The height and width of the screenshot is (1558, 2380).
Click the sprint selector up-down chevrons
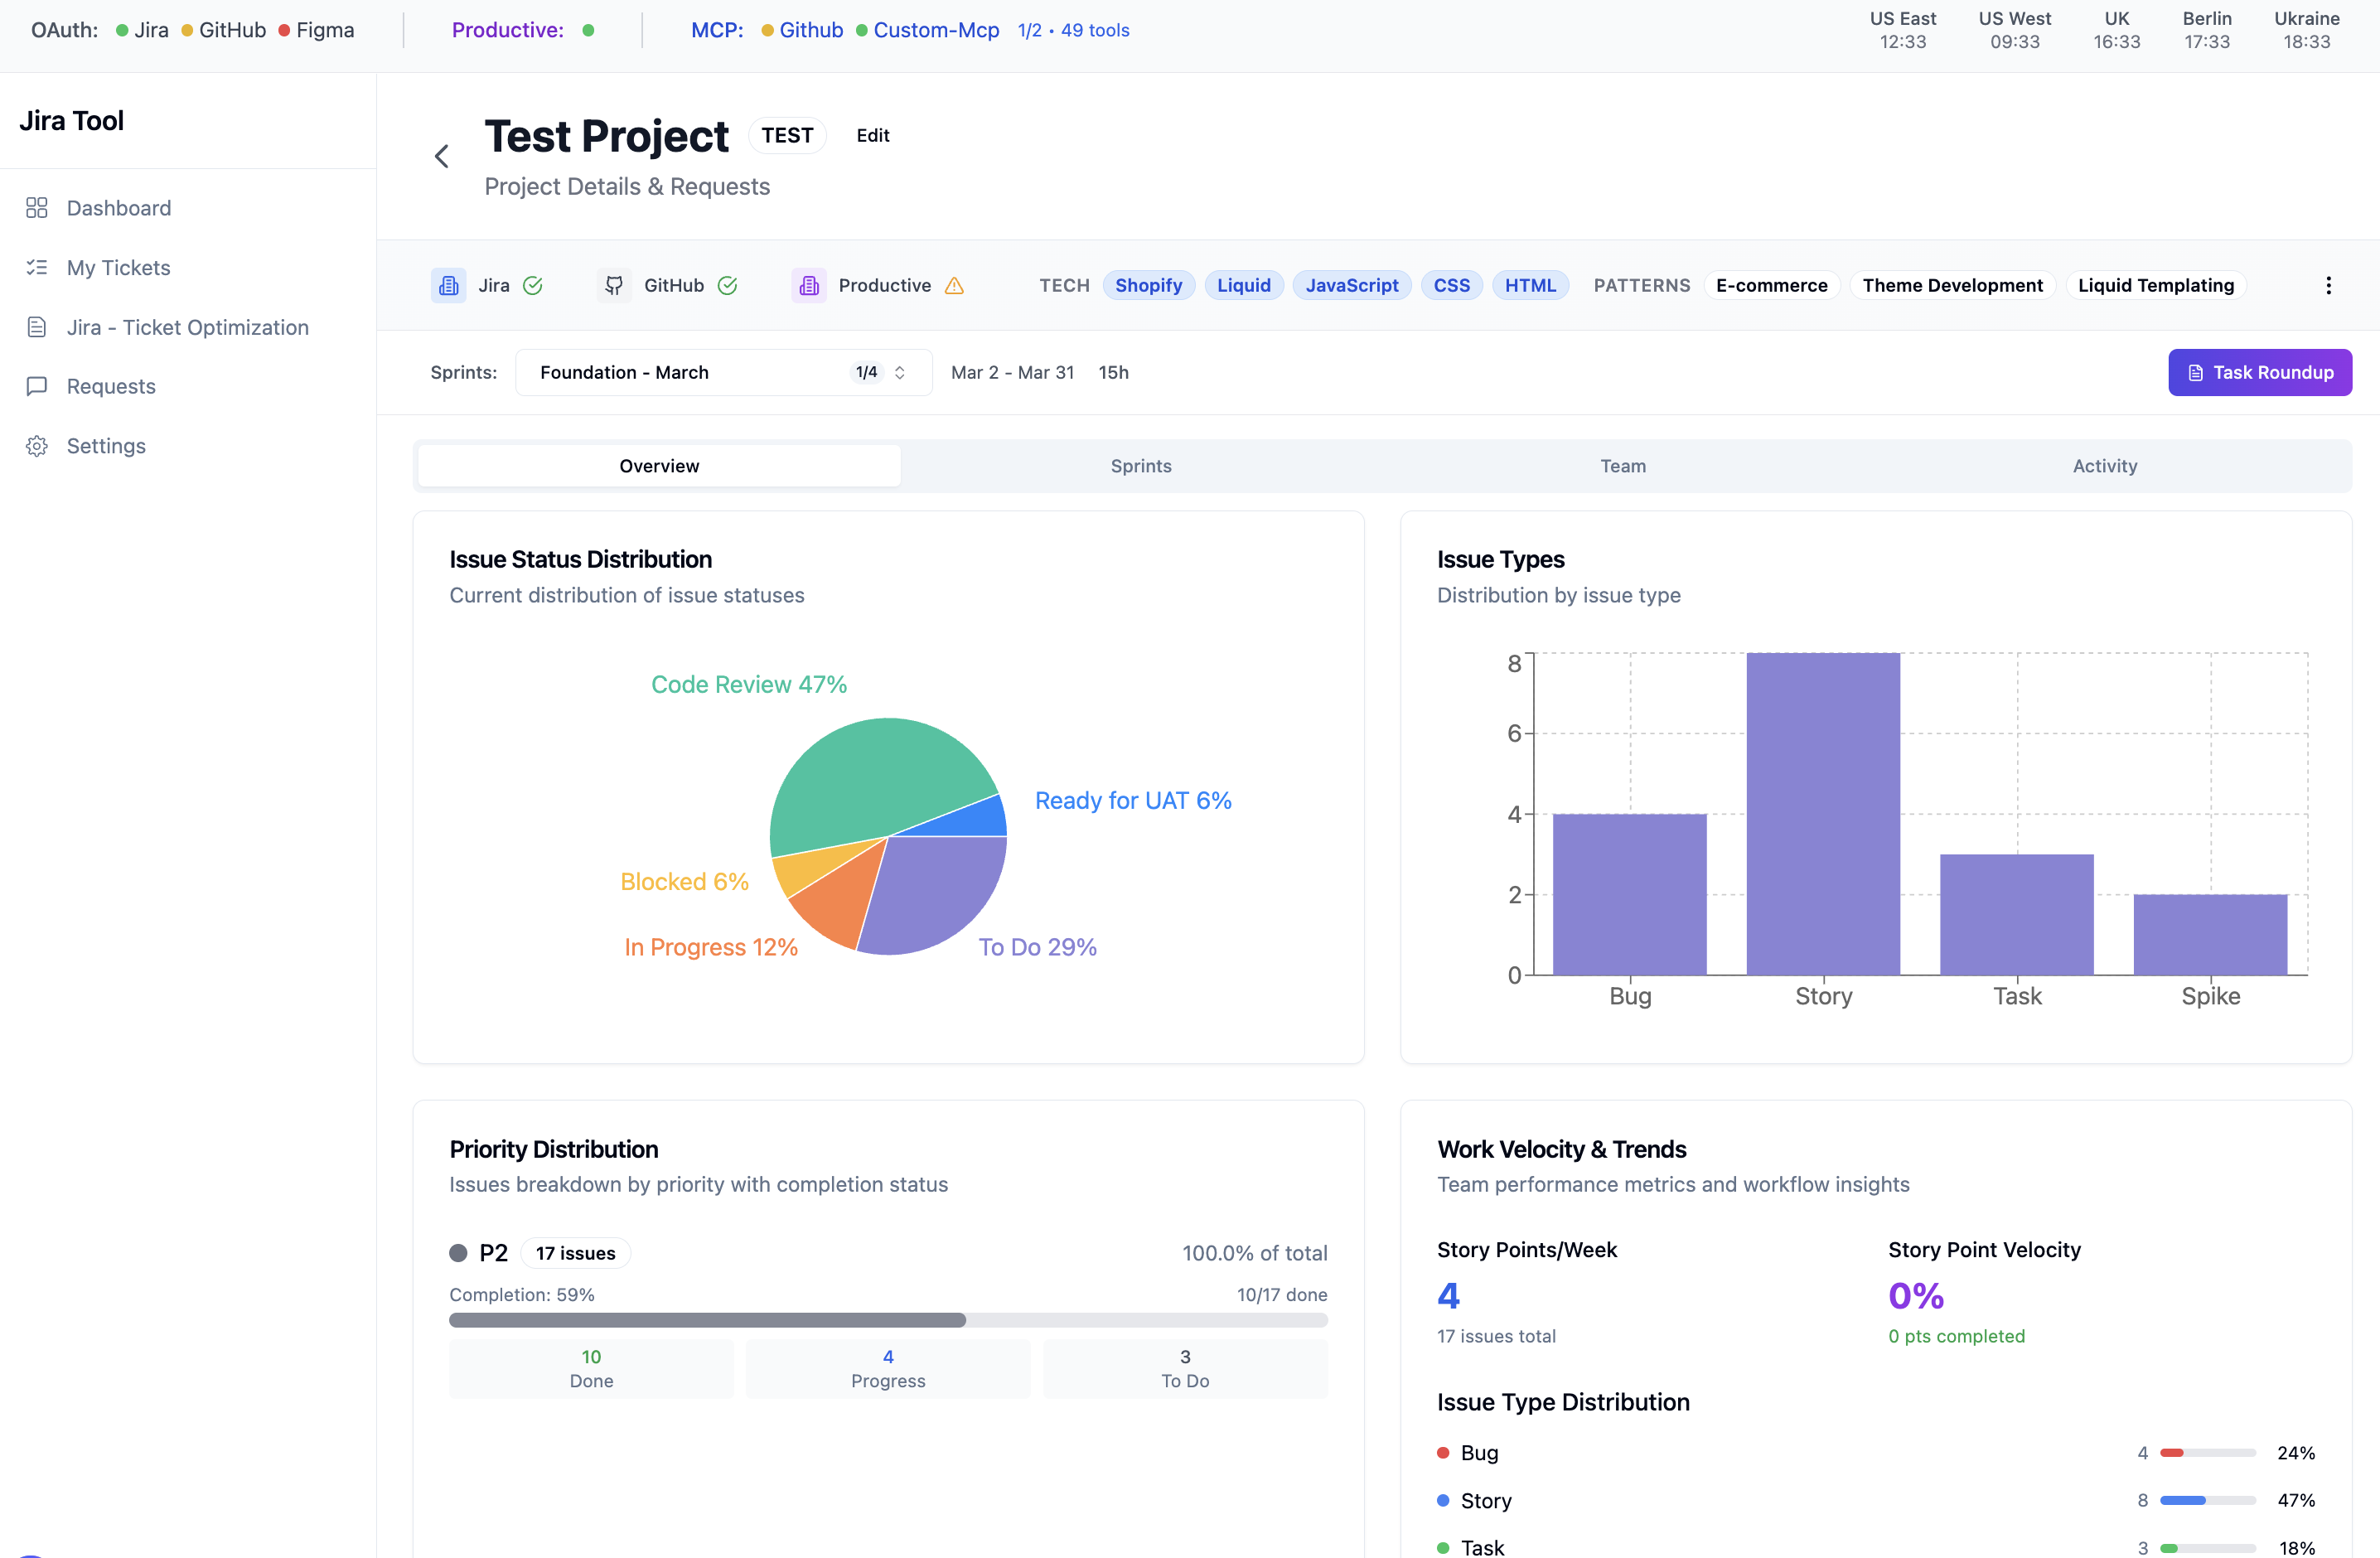point(900,372)
